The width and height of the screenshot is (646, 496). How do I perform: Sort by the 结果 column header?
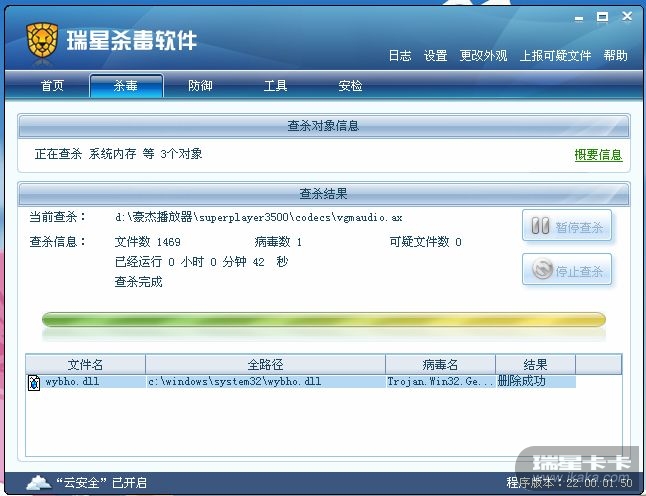pyautogui.click(x=535, y=365)
